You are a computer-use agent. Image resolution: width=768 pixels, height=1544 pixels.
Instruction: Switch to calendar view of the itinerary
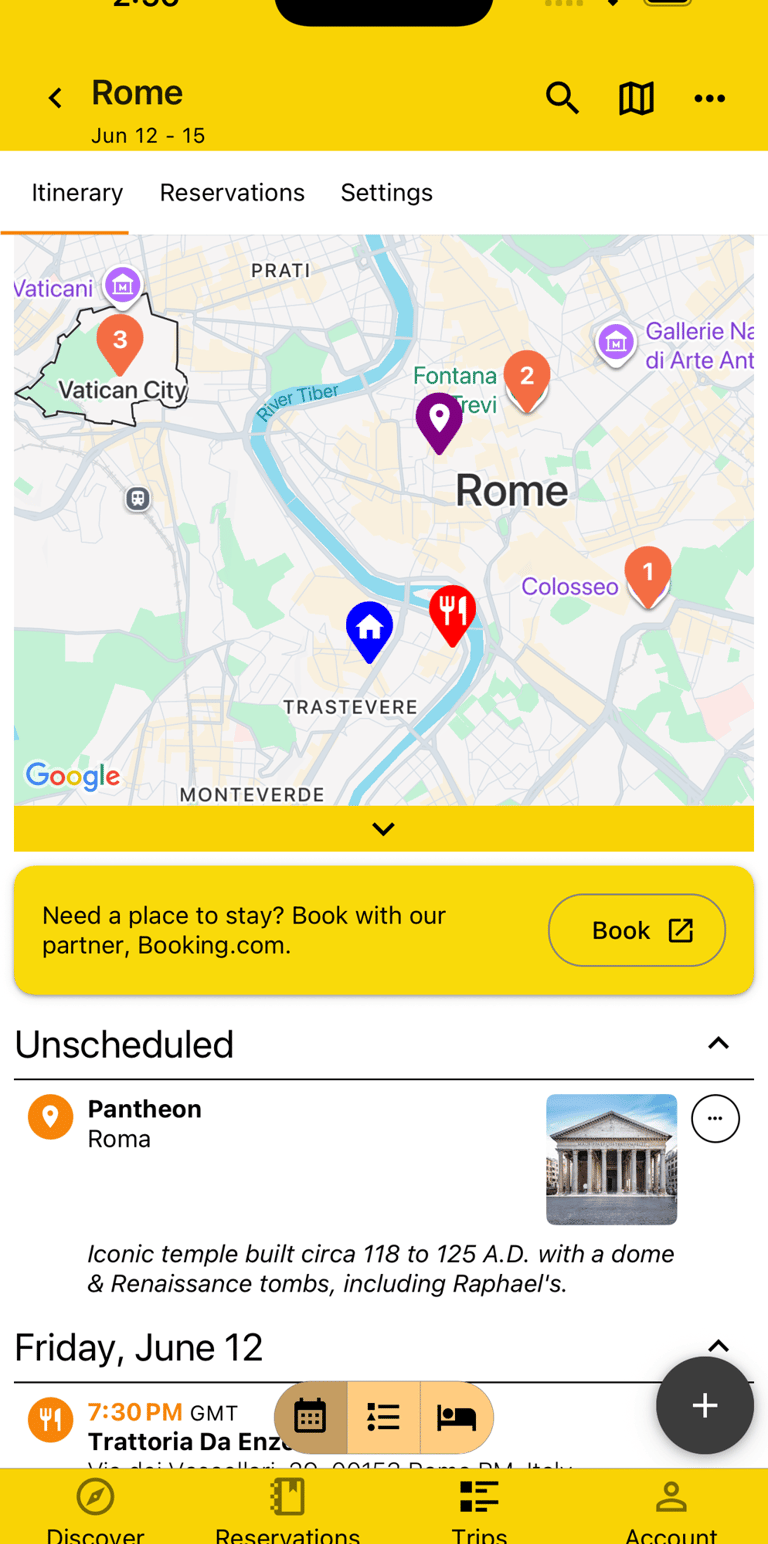310,1417
